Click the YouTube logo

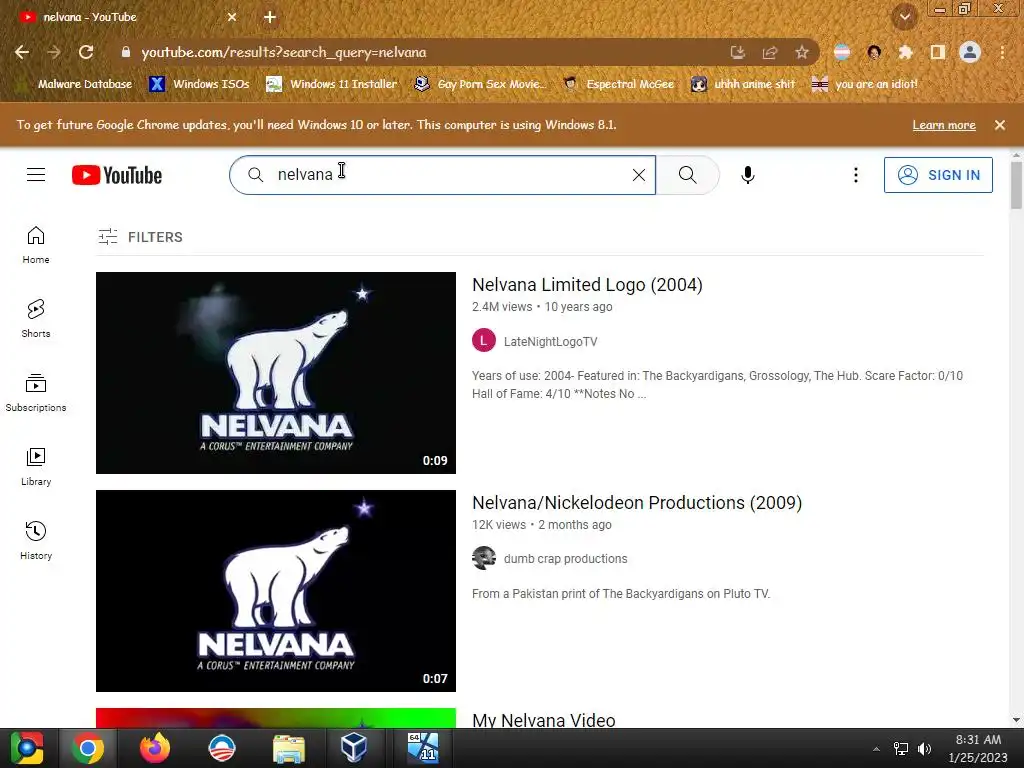coord(117,175)
